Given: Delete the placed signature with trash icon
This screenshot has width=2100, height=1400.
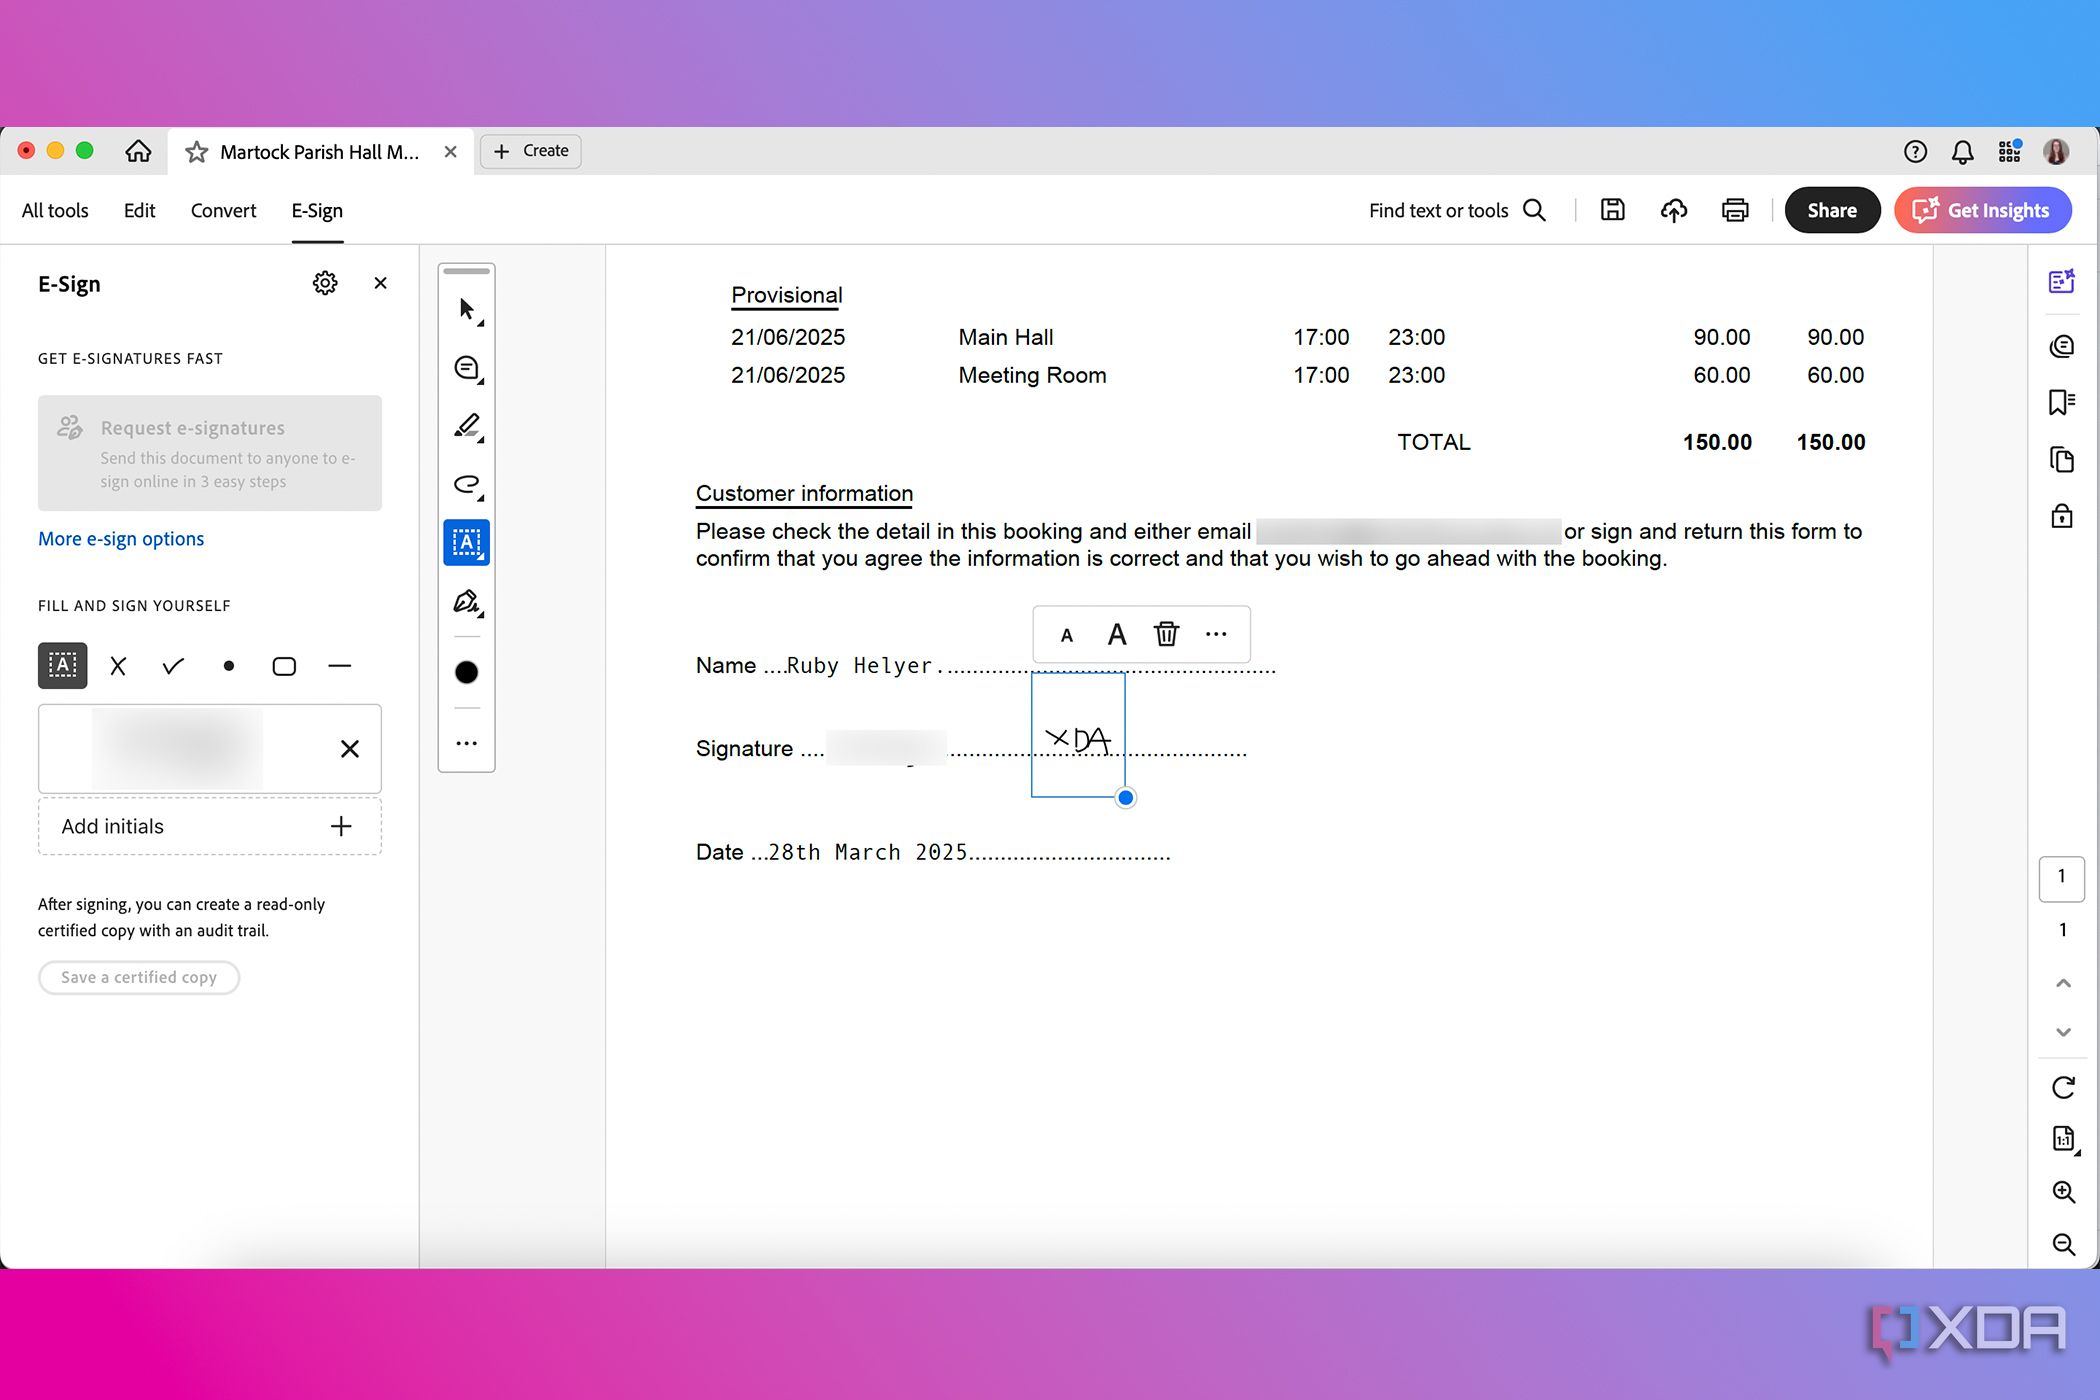Looking at the screenshot, I should coord(1166,634).
